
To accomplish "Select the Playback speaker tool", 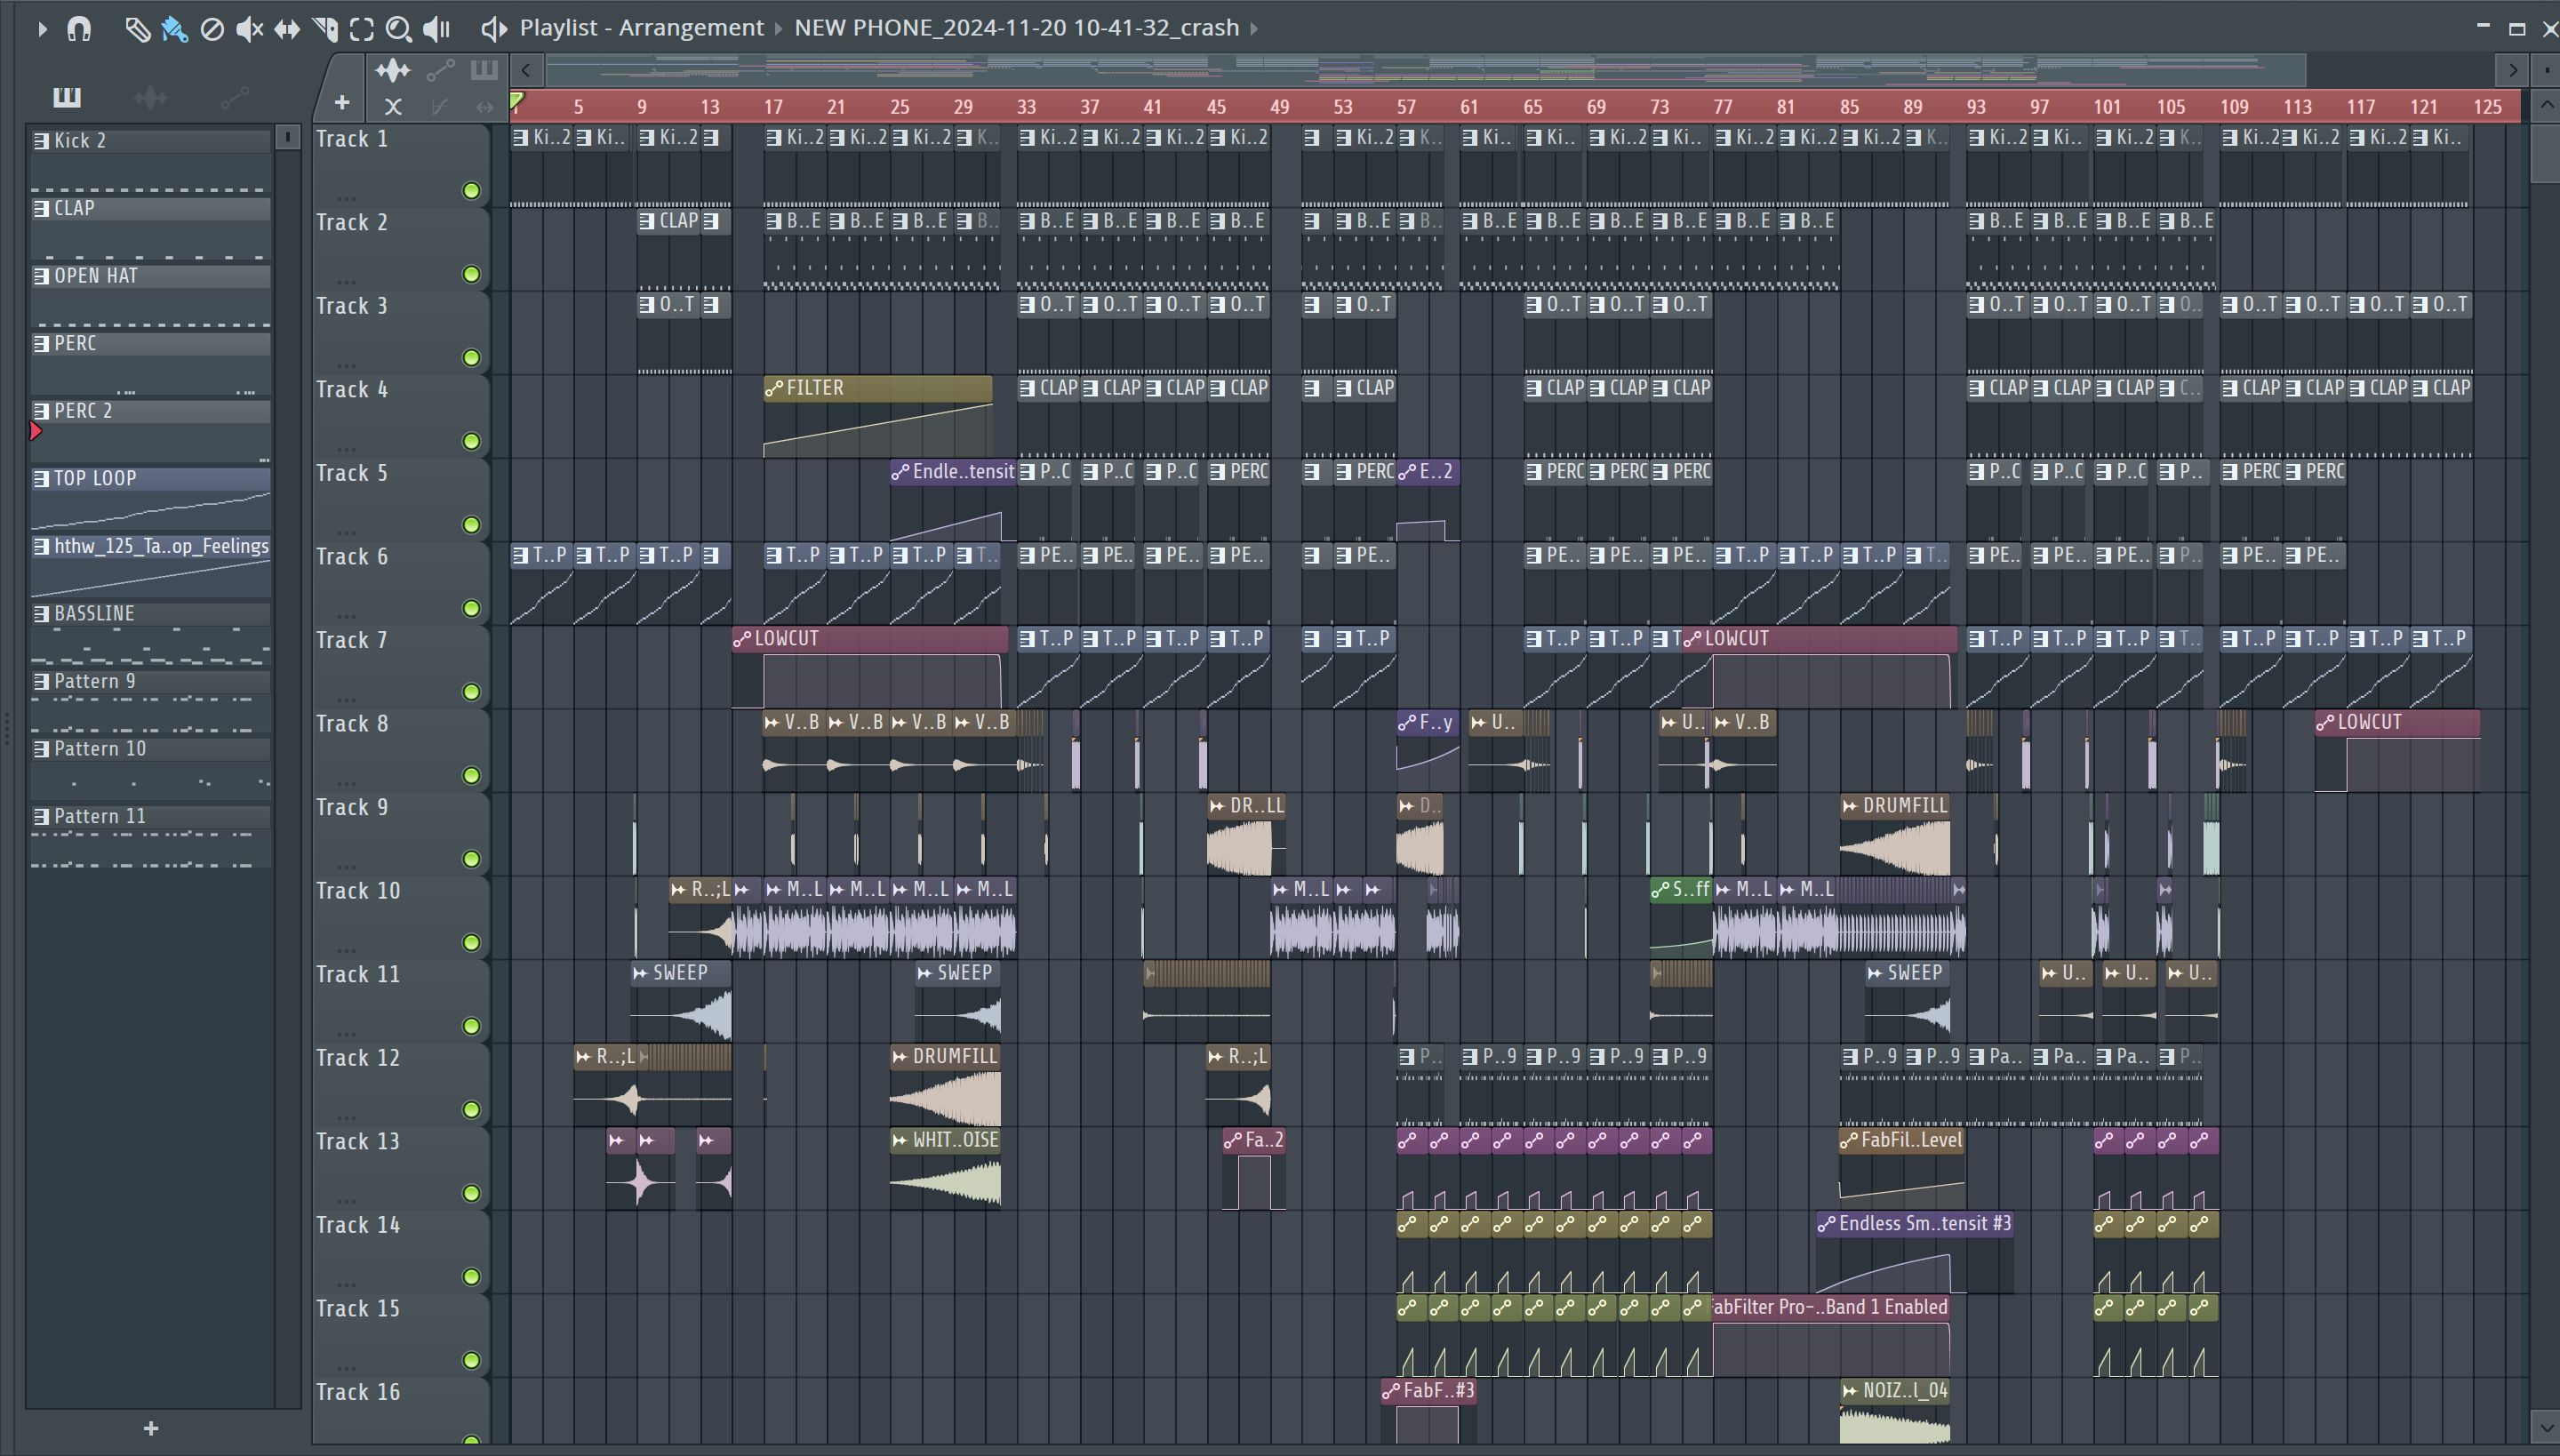I will coord(437,29).
